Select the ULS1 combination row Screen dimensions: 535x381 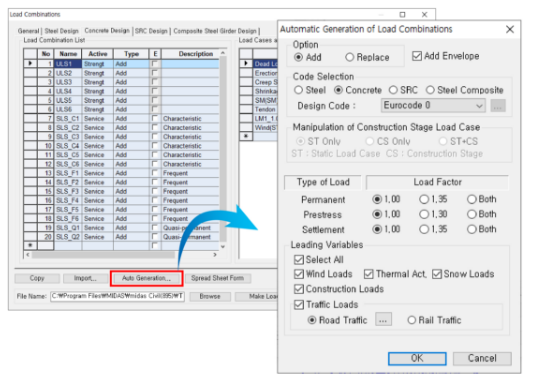pos(121,64)
